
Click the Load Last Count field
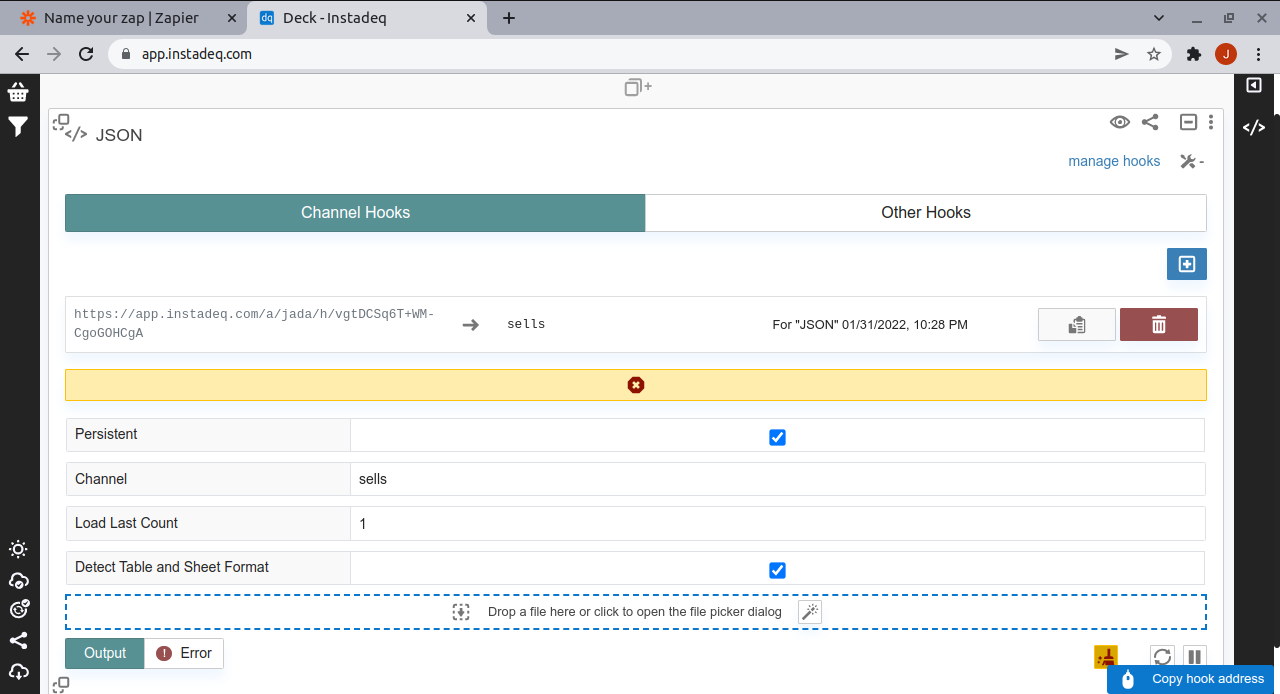(x=778, y=523)
